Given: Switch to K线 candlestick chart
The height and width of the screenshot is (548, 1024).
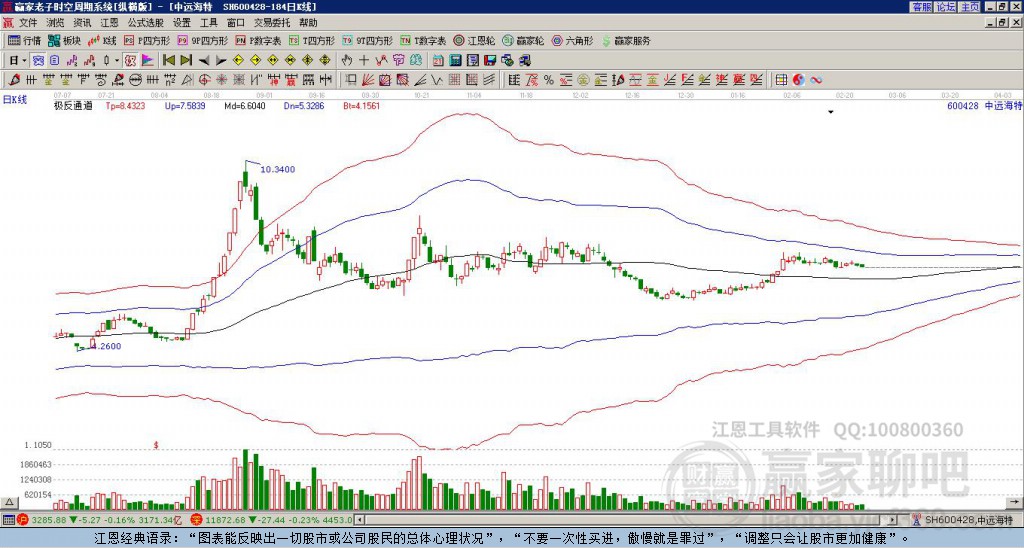Looking at the screenshot, I should click(x=102, y=40).
